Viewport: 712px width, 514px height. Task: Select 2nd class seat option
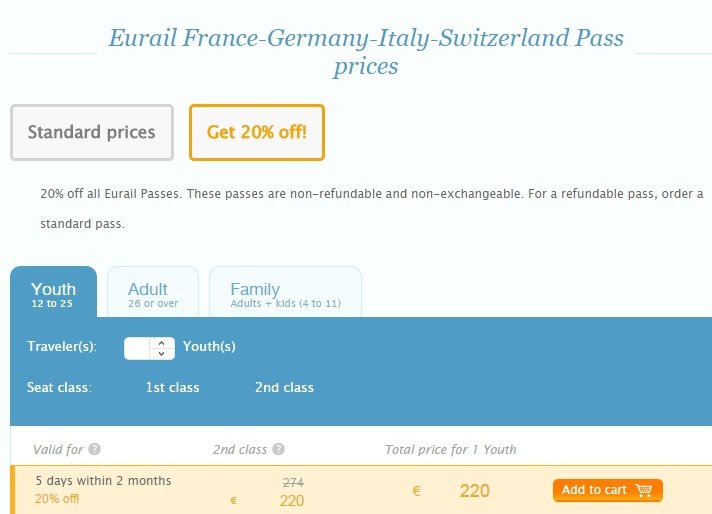[284, 388]
